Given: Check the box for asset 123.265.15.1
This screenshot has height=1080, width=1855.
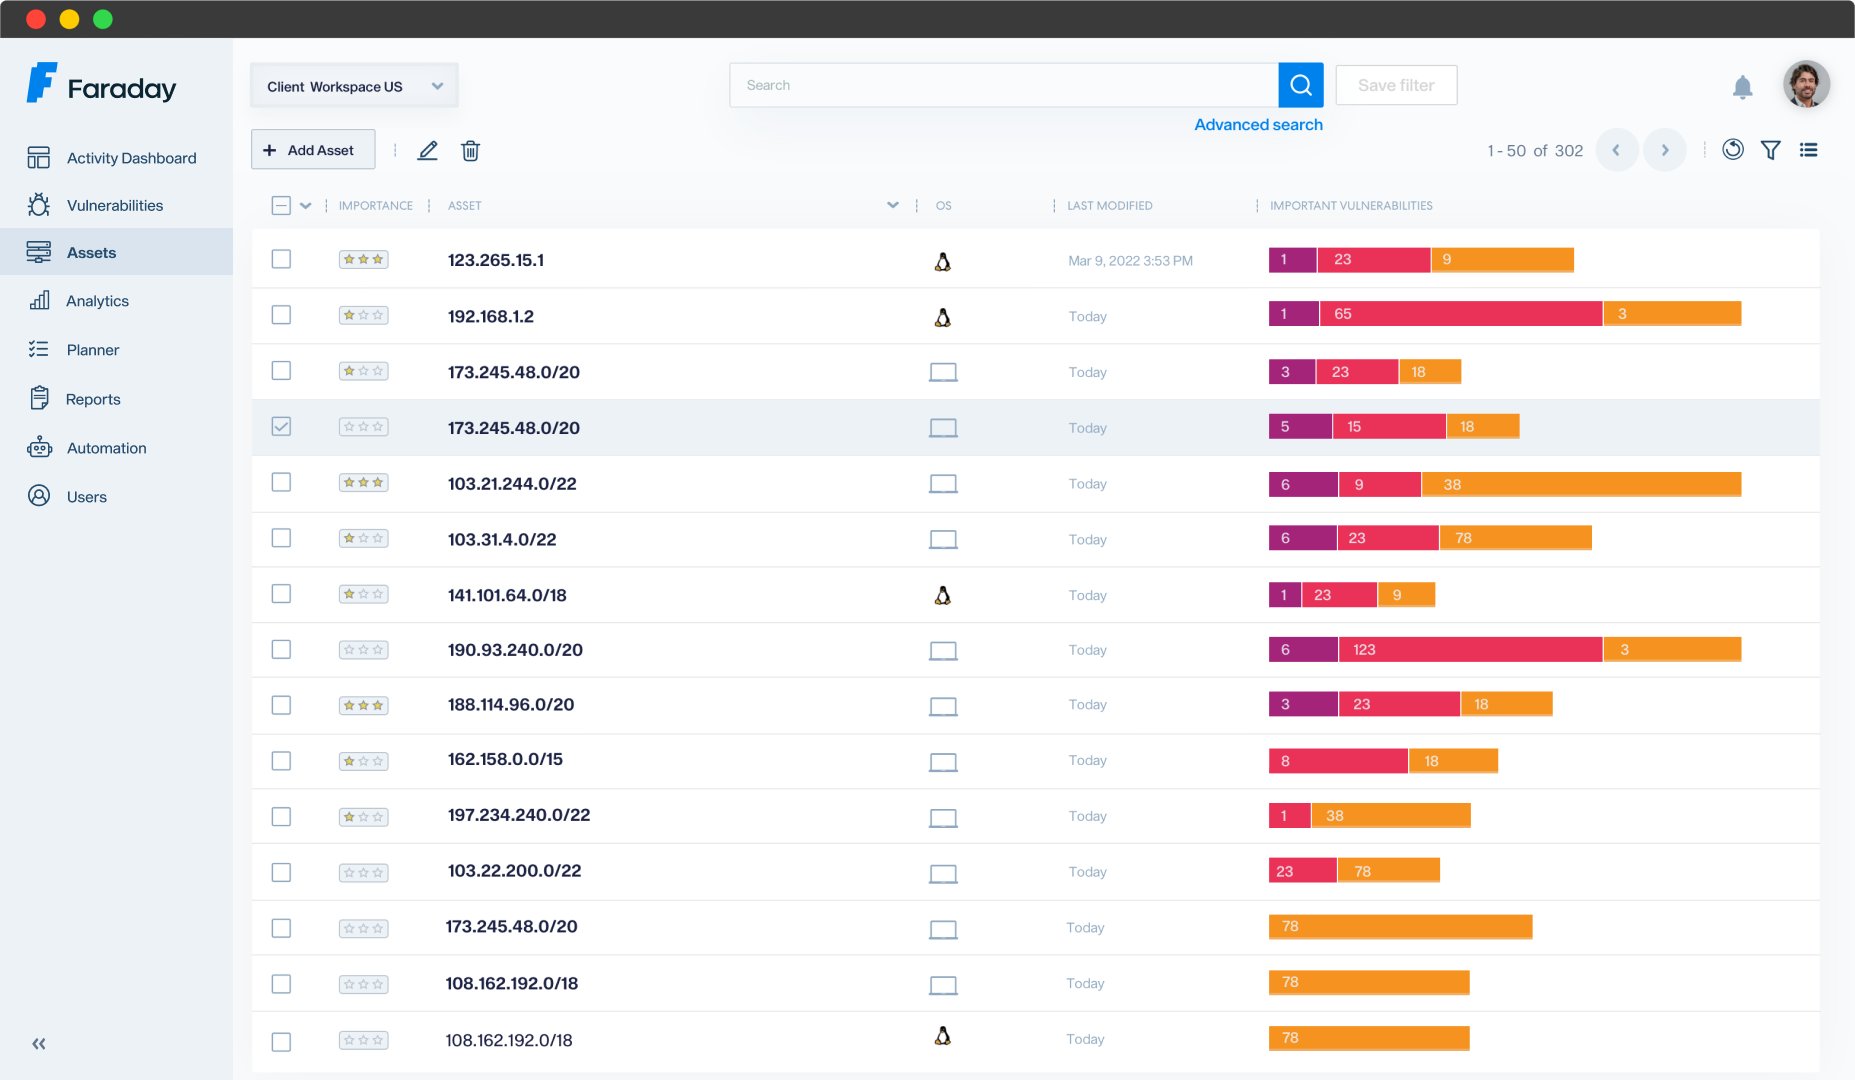Looking at the screenshot, I should [x=282, y=260].
